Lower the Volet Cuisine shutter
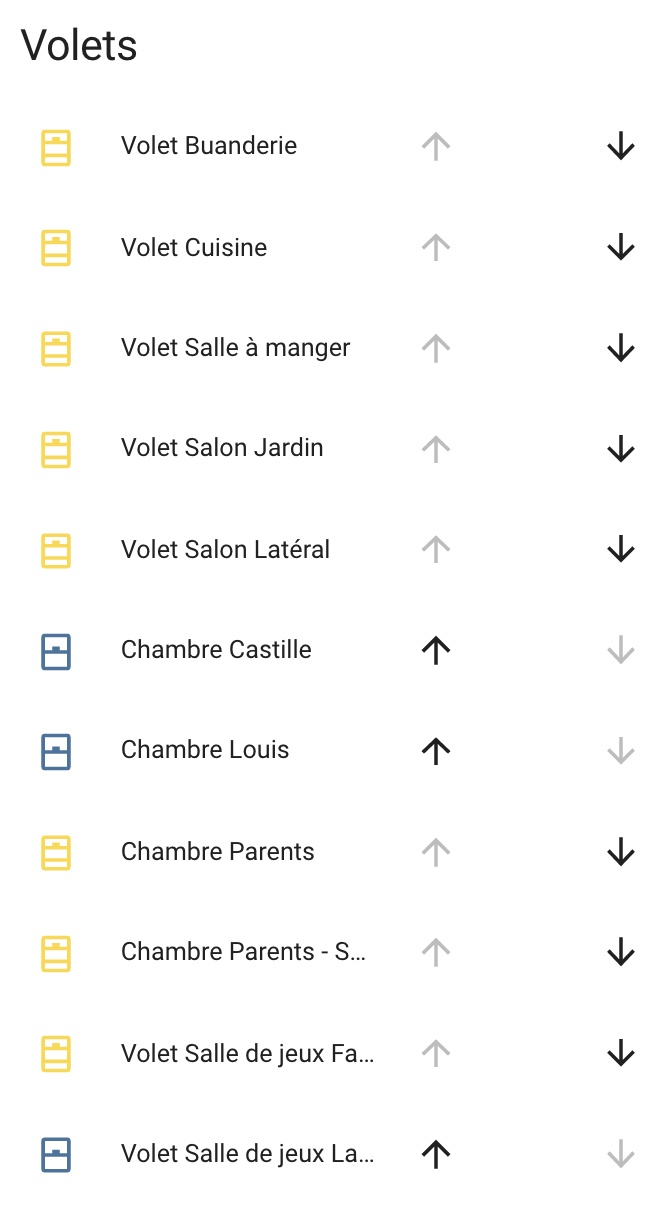 [x=621, y=248]
